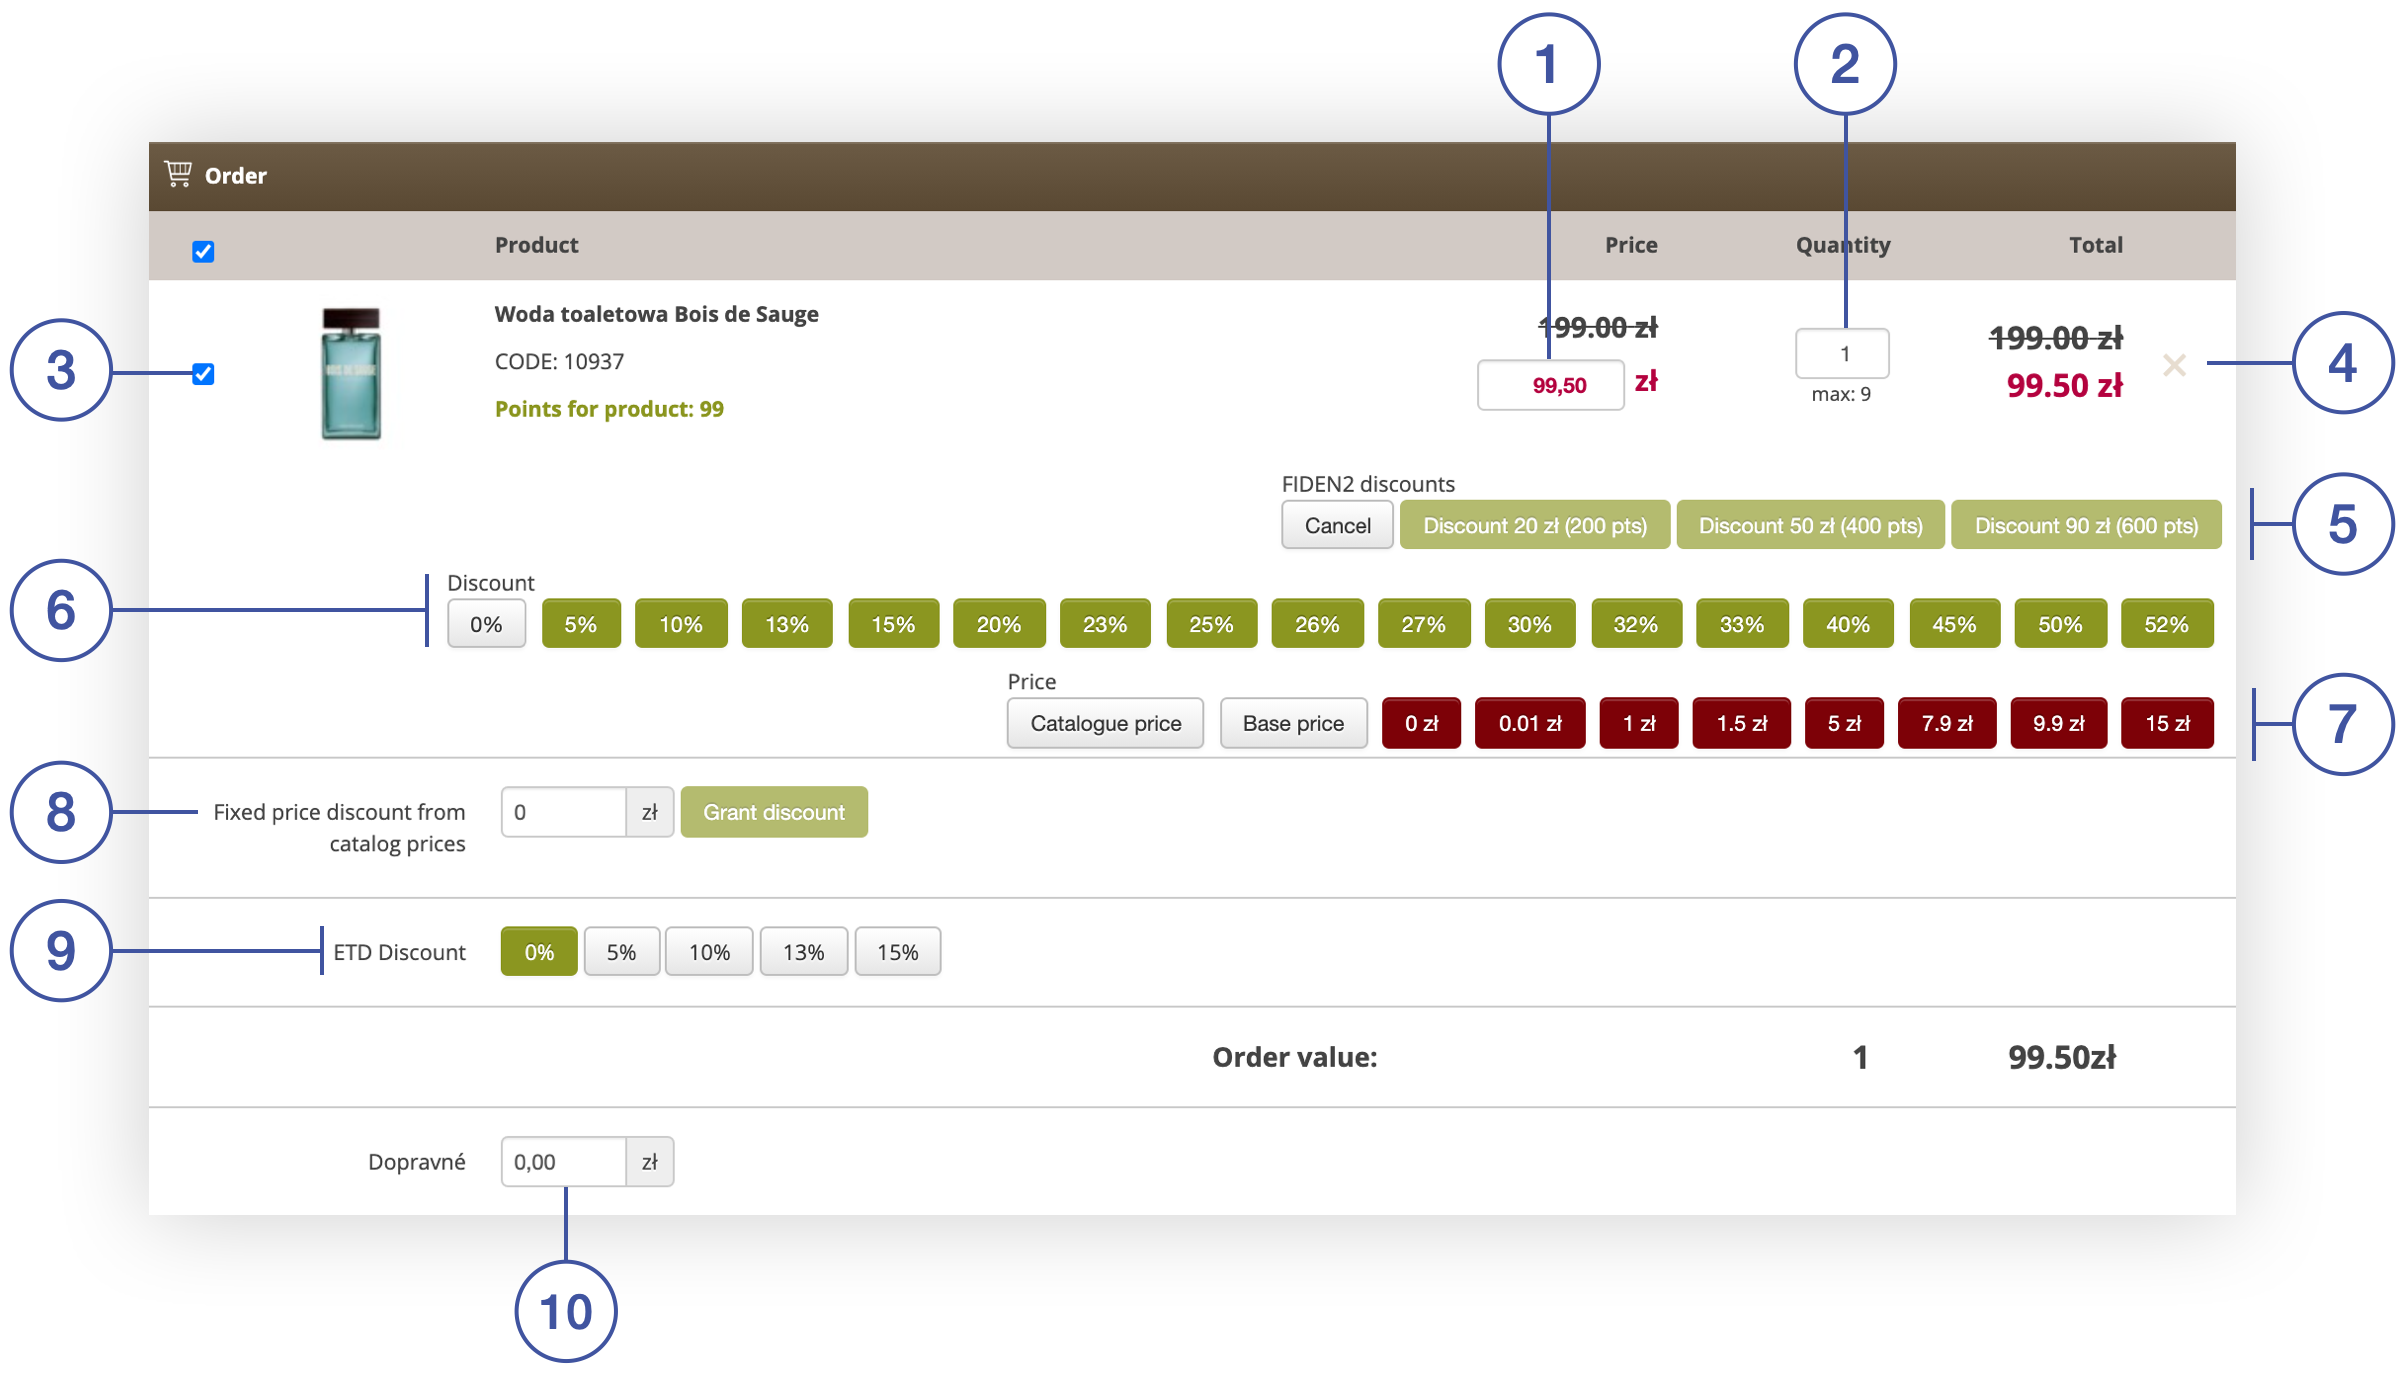This screenshot has height=1374, width=2408.
Task: Set price to 0.01 zł
Action: pyautogui.click(x=1530, y=723)
